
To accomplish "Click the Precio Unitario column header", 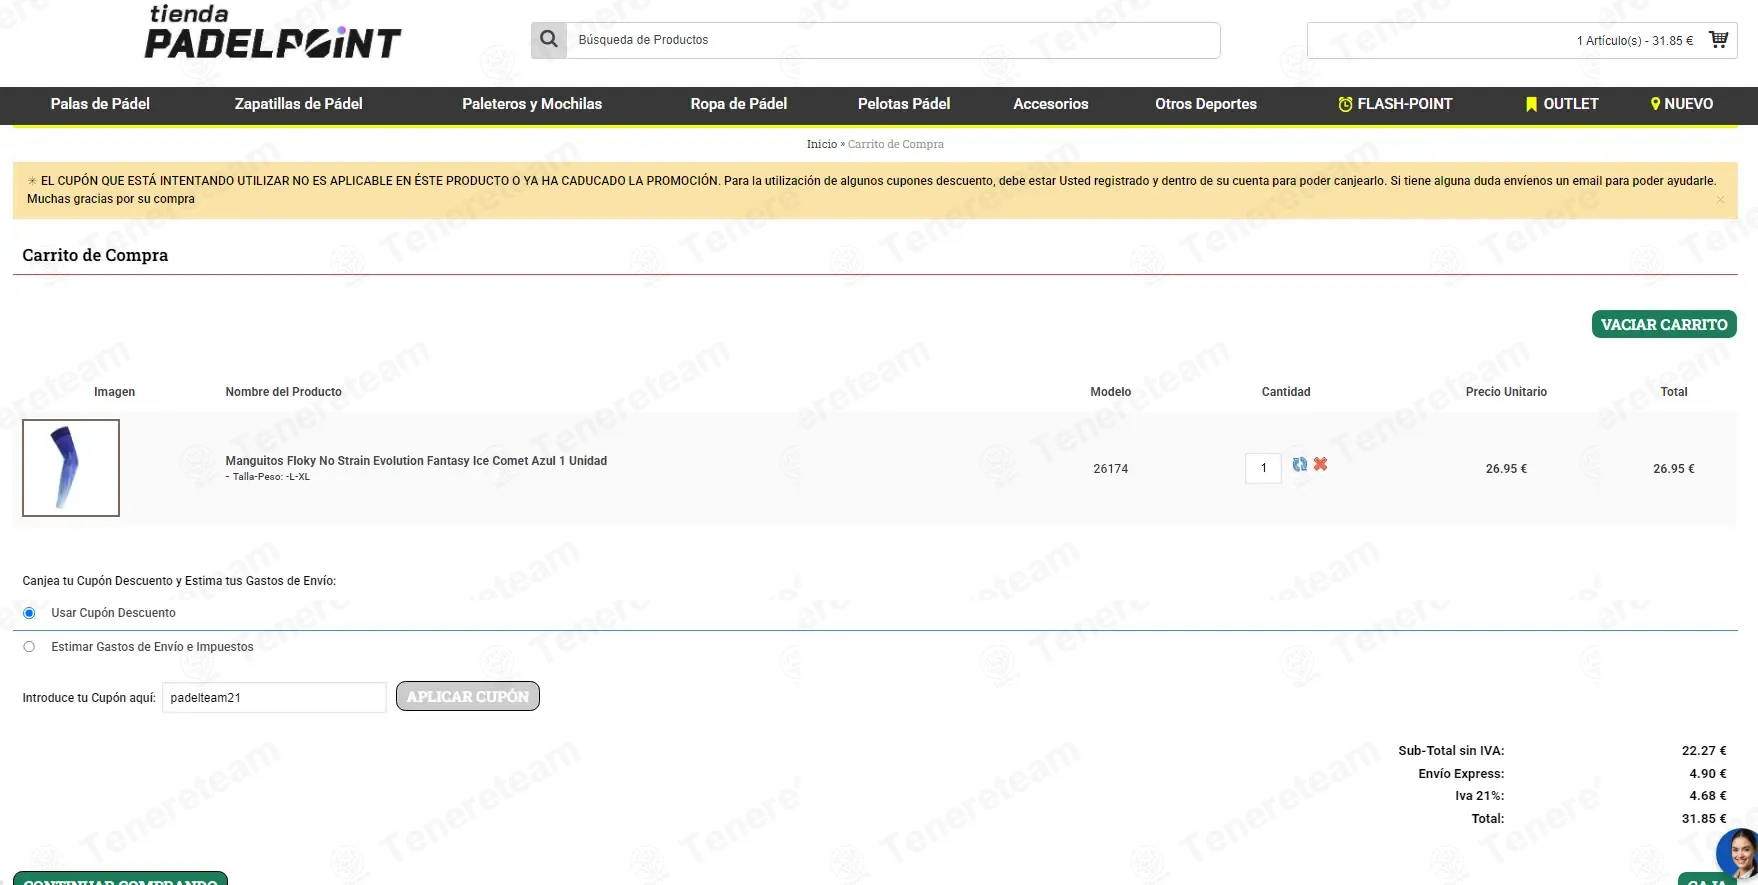I will pyautogui.click(x=1506, y=392).
